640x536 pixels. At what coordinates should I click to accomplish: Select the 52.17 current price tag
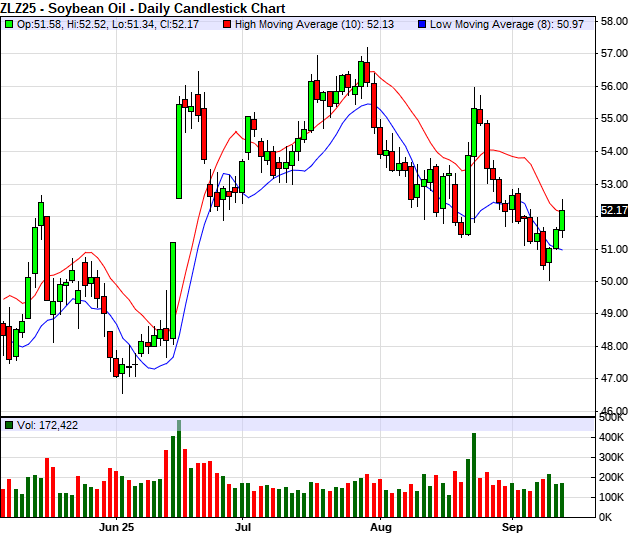click(x=614, y=211)
